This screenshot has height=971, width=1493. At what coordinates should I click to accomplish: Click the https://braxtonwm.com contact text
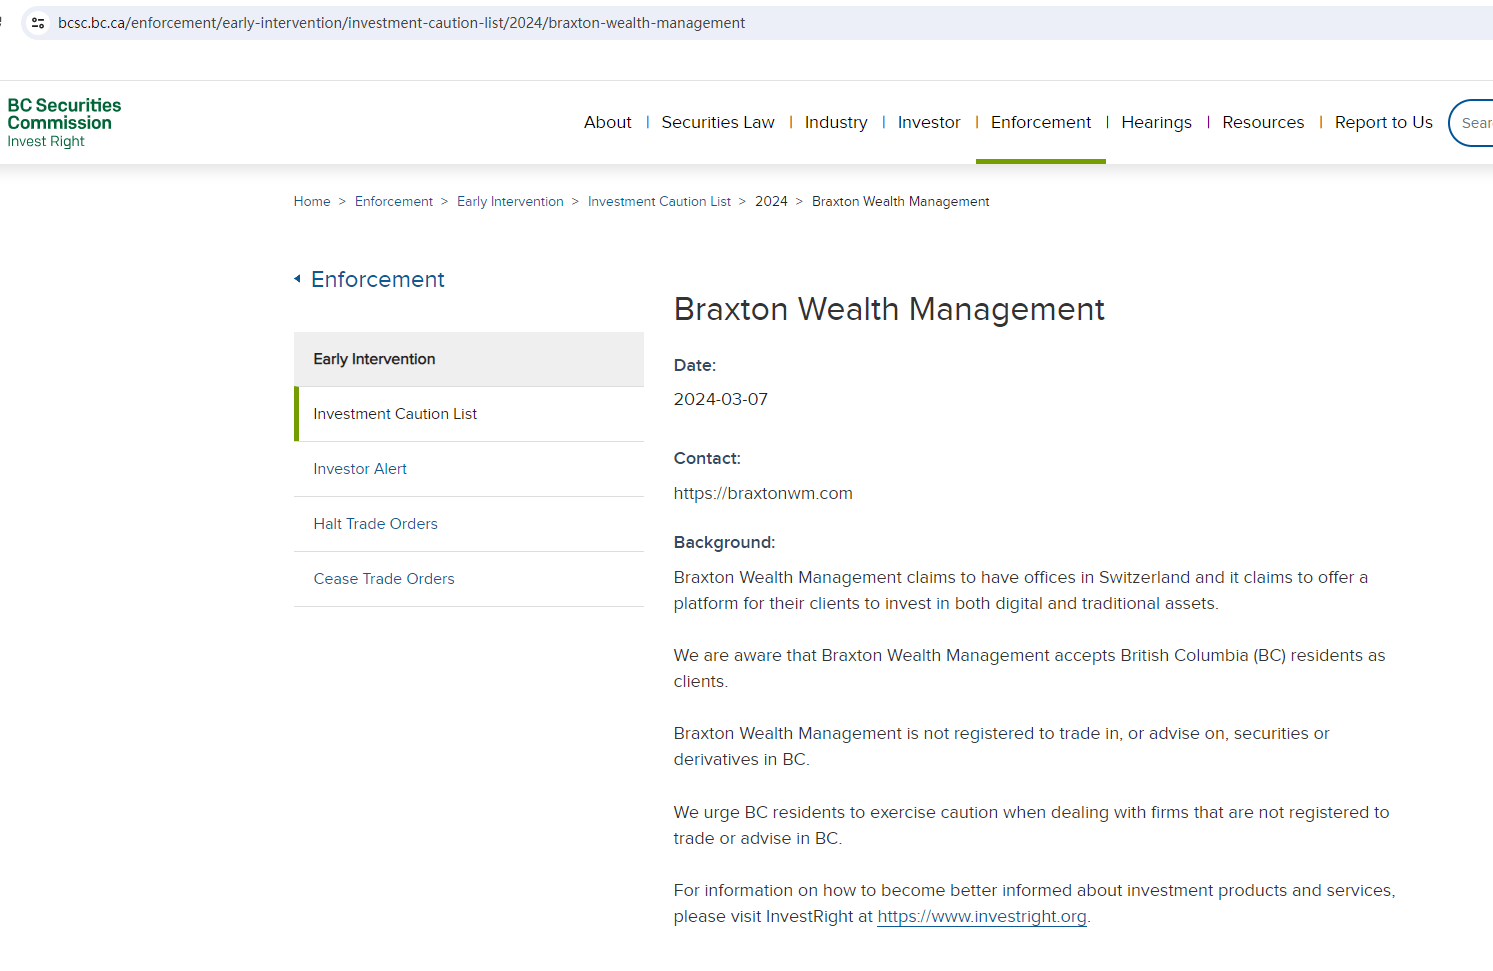(763, 493)
